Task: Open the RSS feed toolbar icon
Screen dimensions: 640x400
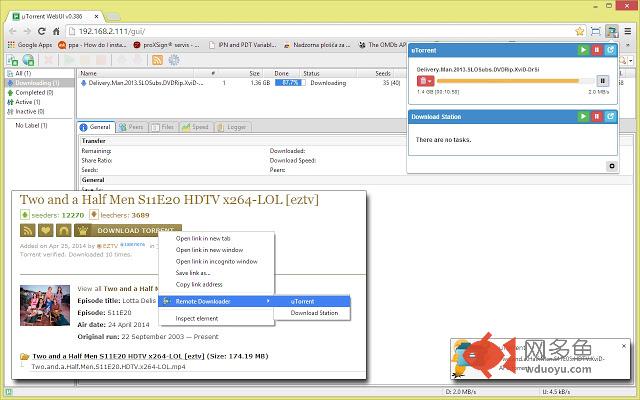Action: 158,60
